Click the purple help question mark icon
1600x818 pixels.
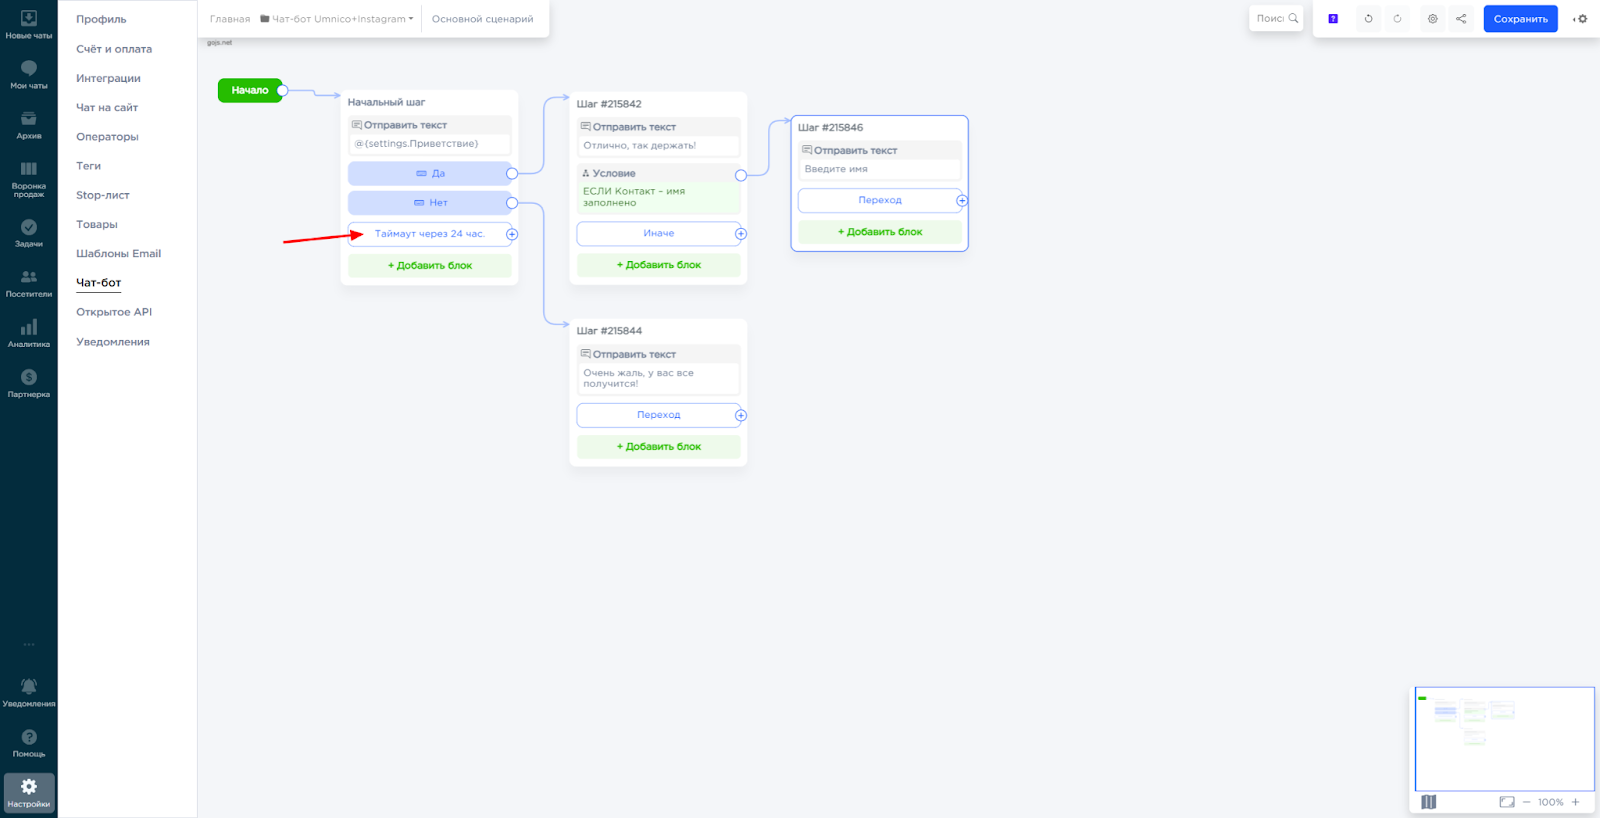(x=1333, y=19)
